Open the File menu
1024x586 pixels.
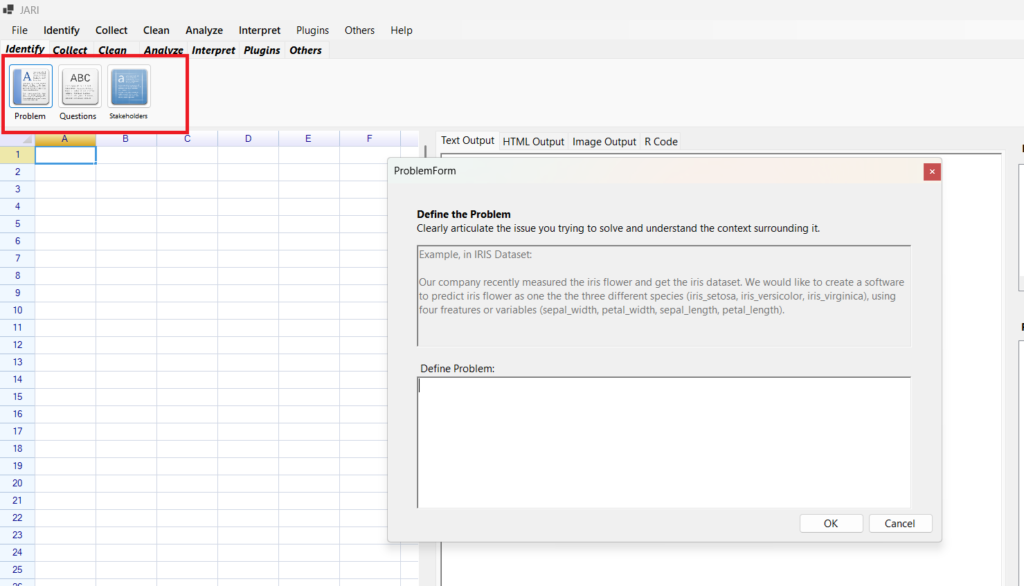tap(20, 30)
